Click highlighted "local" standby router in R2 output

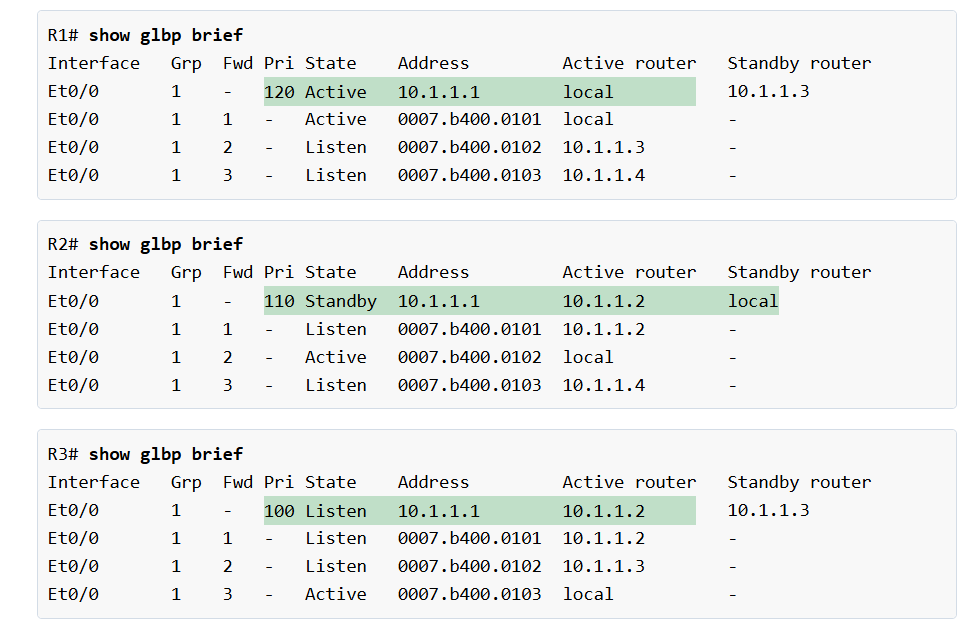(752, 301)
